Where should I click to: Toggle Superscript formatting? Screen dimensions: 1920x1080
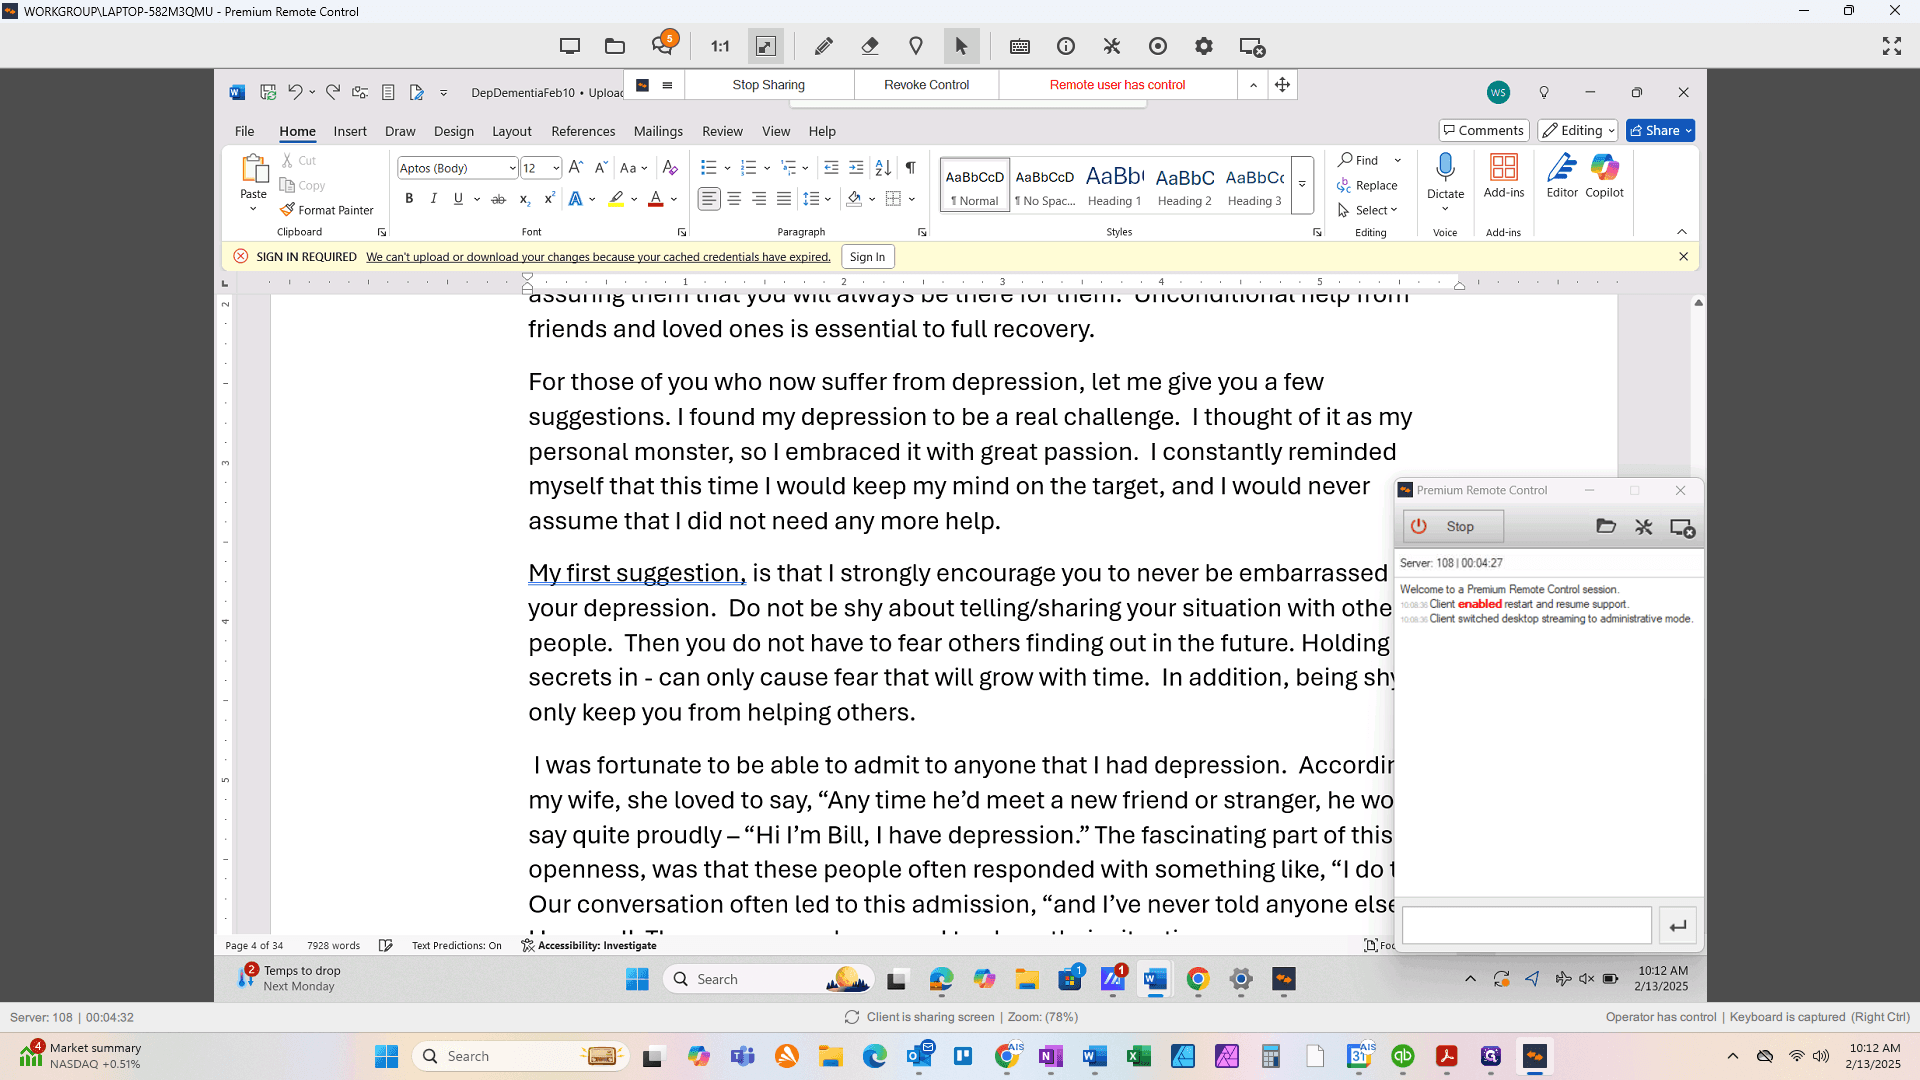point(549,199)
